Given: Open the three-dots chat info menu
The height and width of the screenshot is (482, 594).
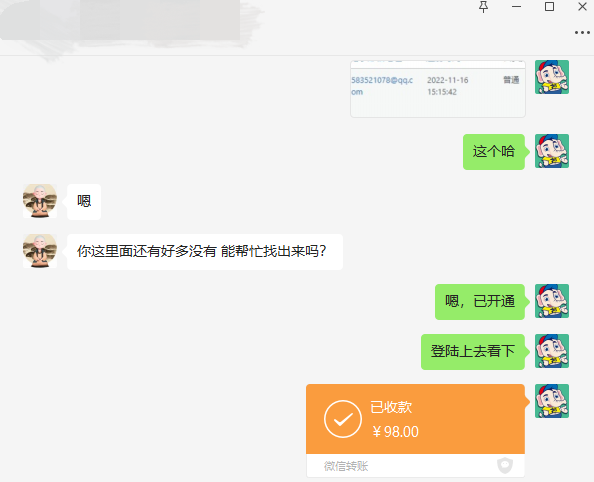Looking at the screenshot, I should click(582, 33).
